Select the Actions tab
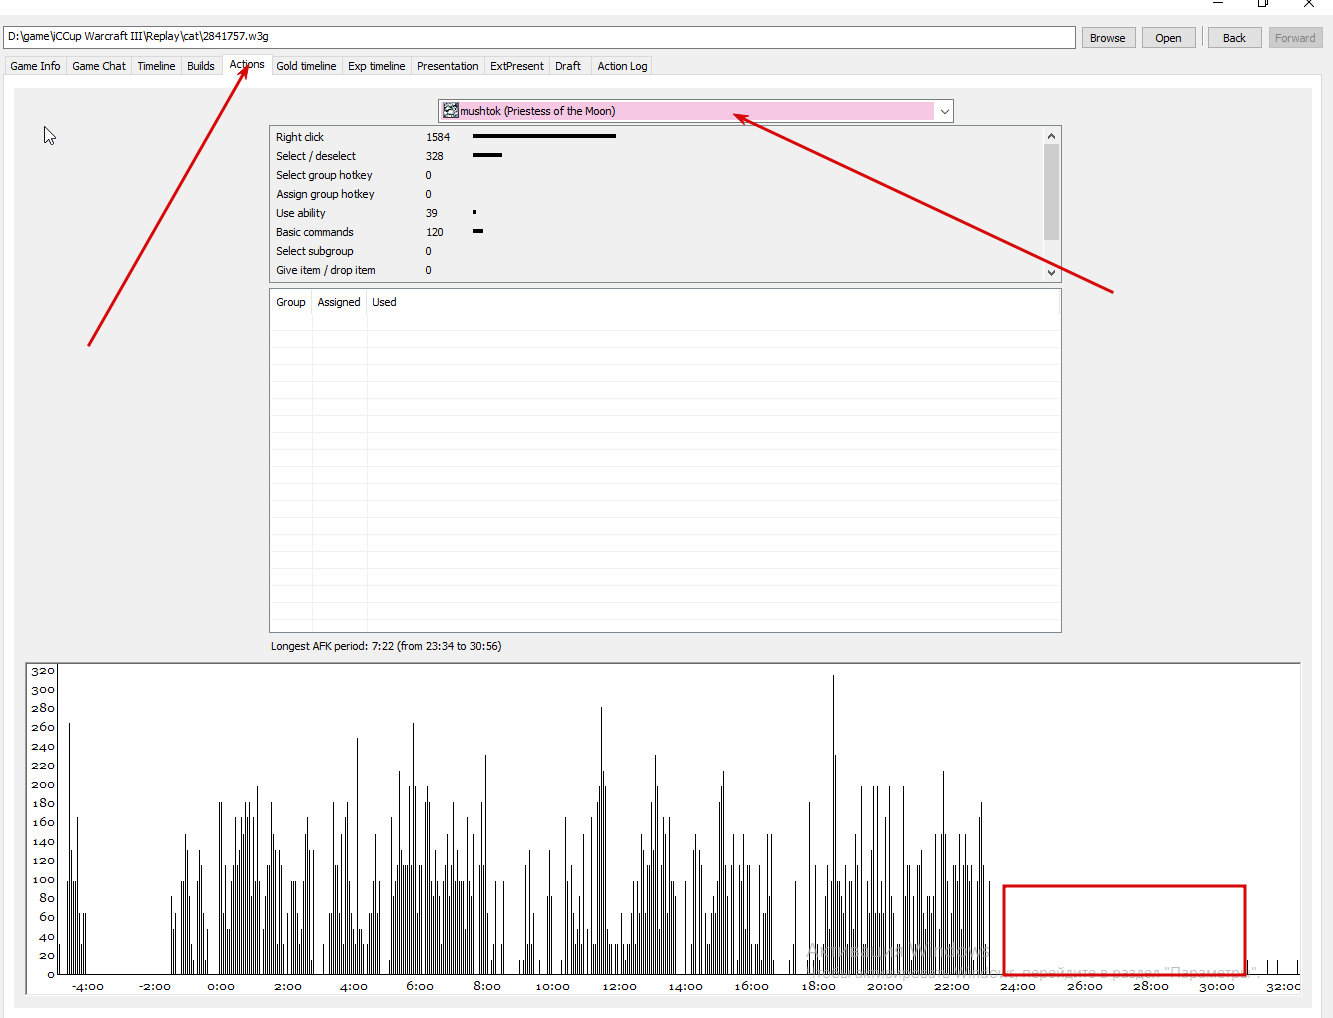 click(x=247, y=64)
